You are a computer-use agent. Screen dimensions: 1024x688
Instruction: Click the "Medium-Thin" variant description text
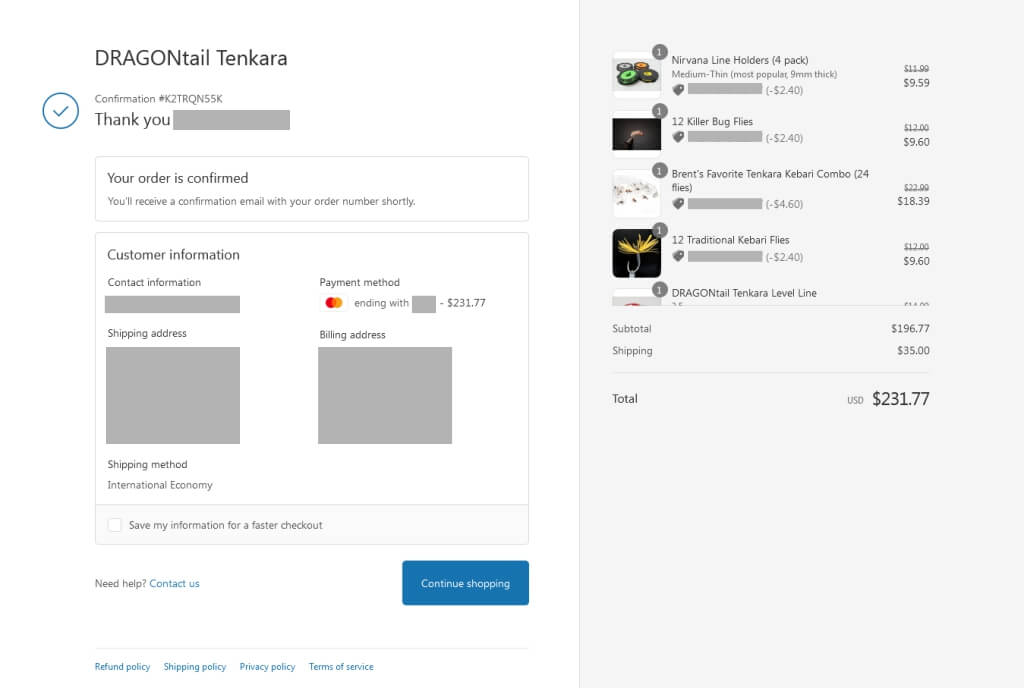coord(754,74)
